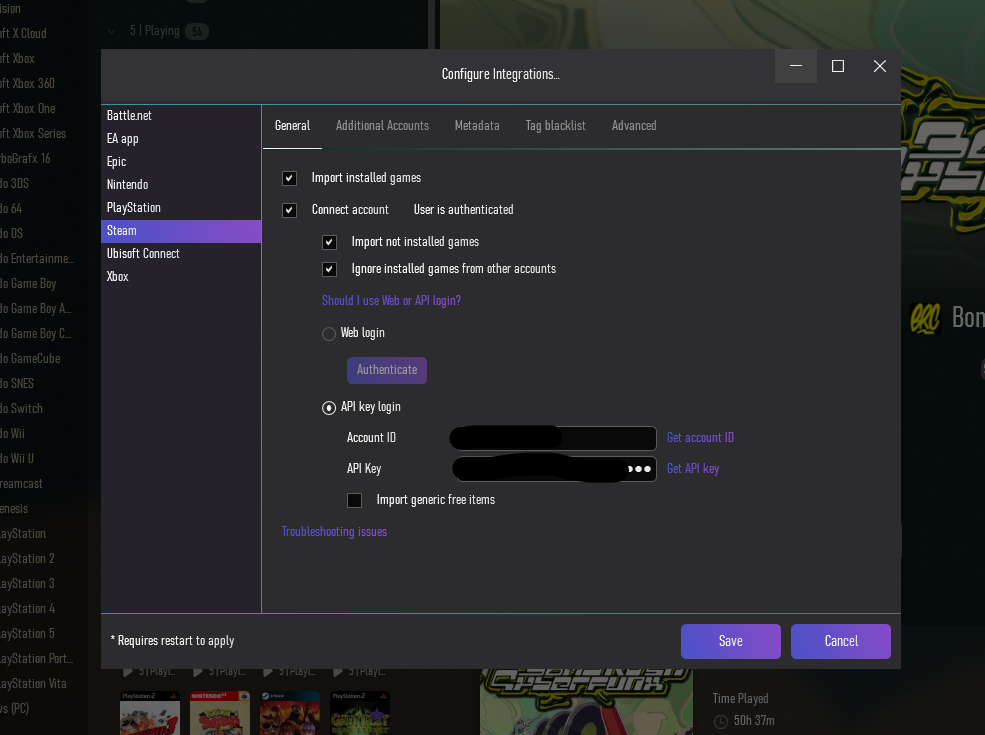The width and height of the screenshot is (985, 735).
Task: Click the Authenticate button
Action: (387, 370)
